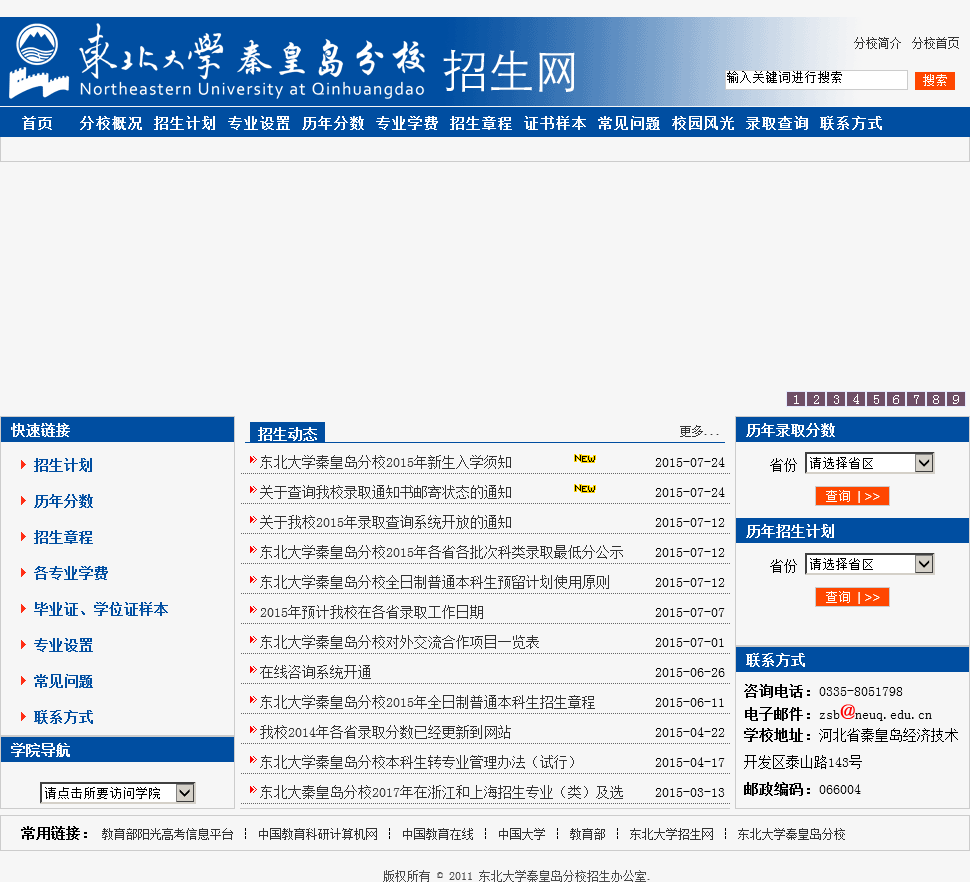Open 常见问题 in 快速链接 sidebar
The width and height of the screenshot is (970, 882).
click(63, 681)
